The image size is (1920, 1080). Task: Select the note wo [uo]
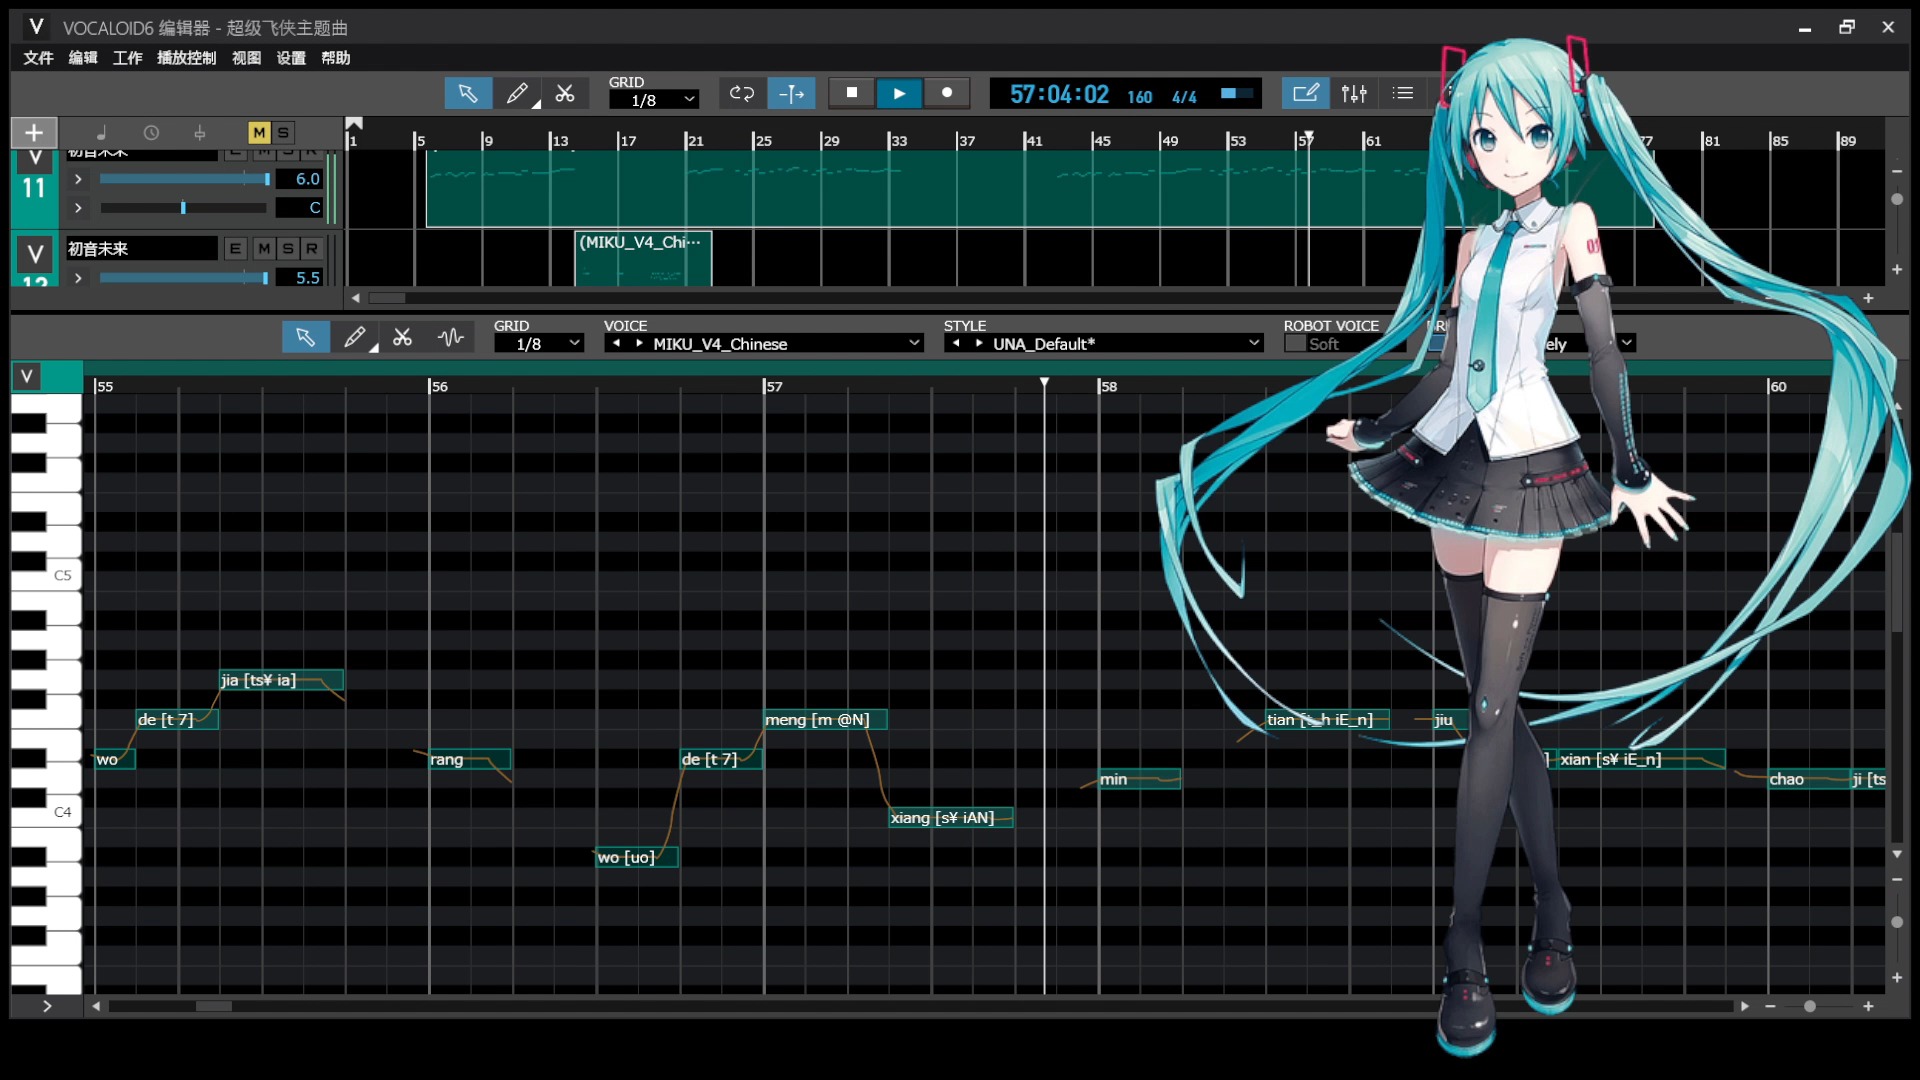(x=637, y=857)
